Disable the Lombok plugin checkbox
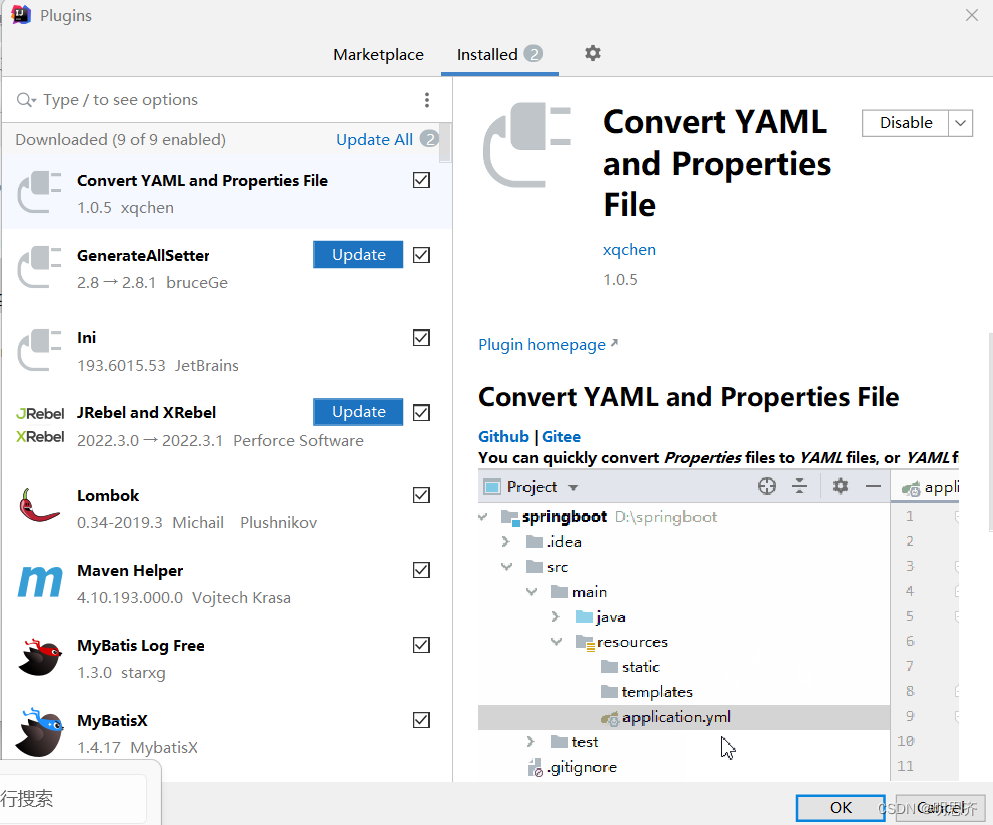The image size is (993, 825). 421,495
